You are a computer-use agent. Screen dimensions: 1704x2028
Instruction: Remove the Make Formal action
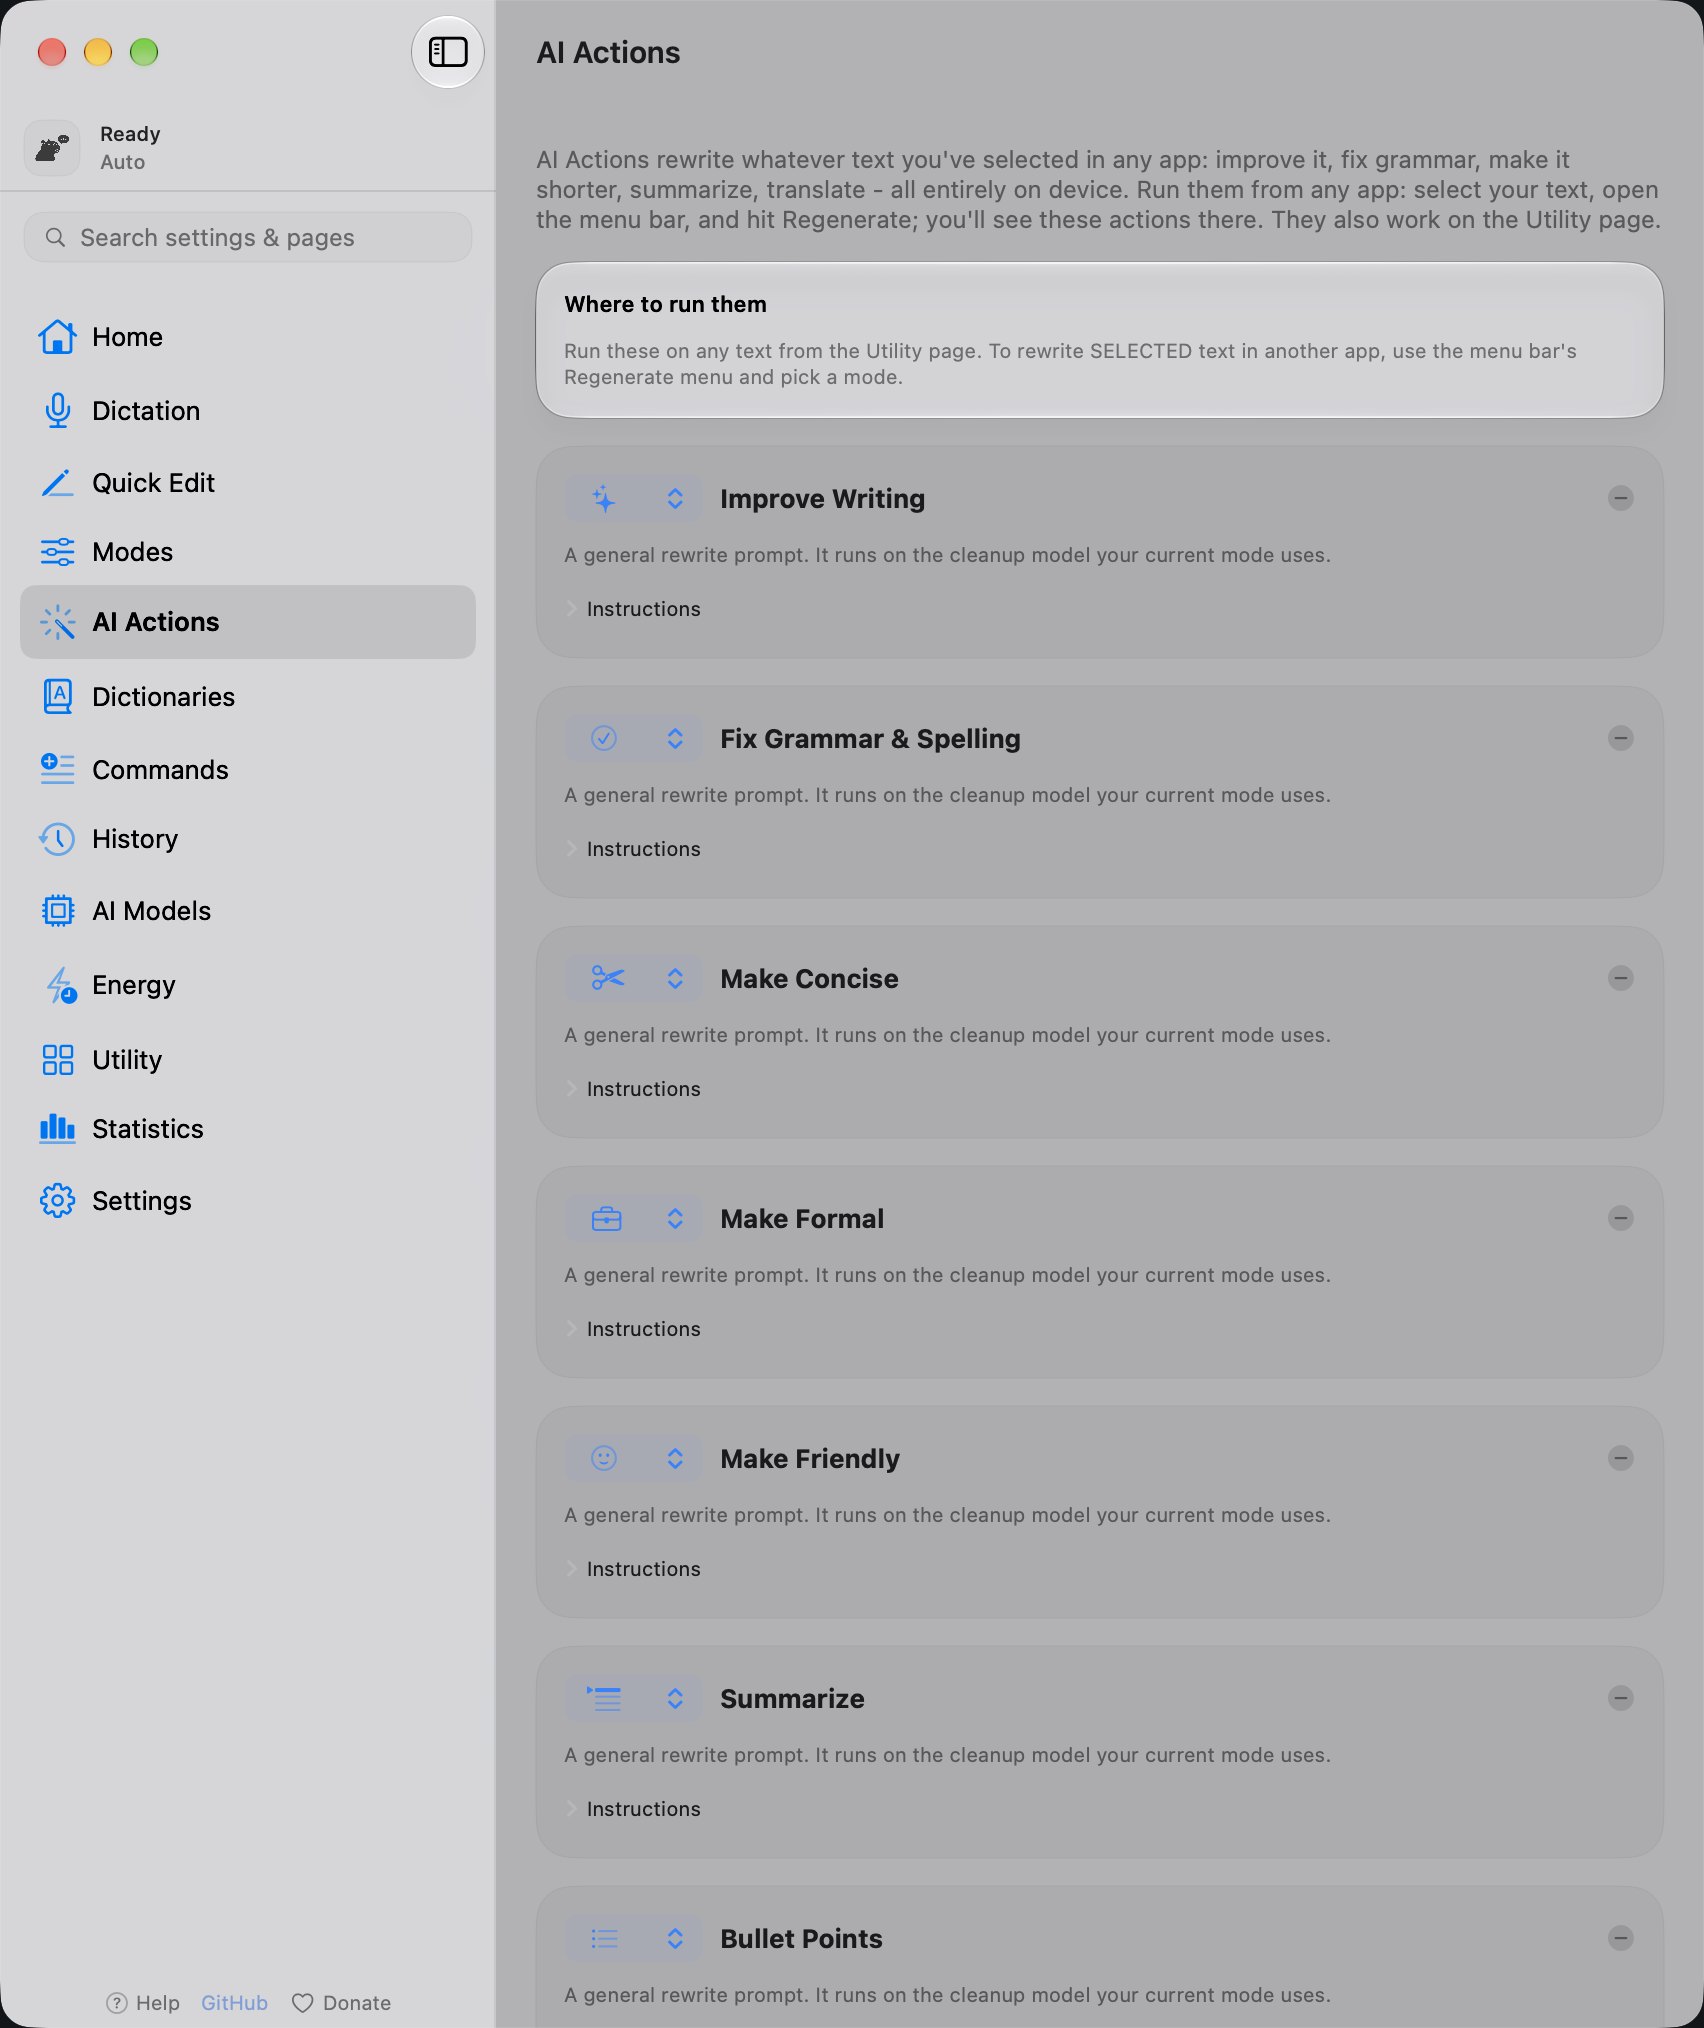1620,1218
